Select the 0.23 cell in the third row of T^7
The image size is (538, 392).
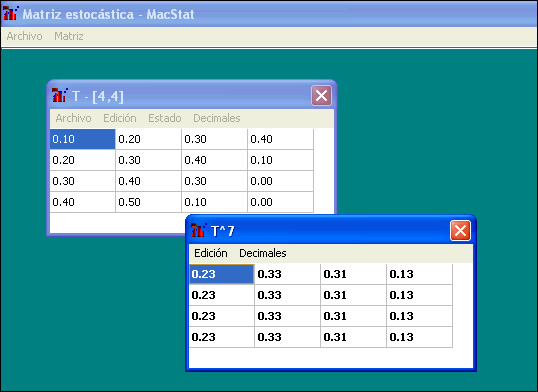(x=222, y=316)
